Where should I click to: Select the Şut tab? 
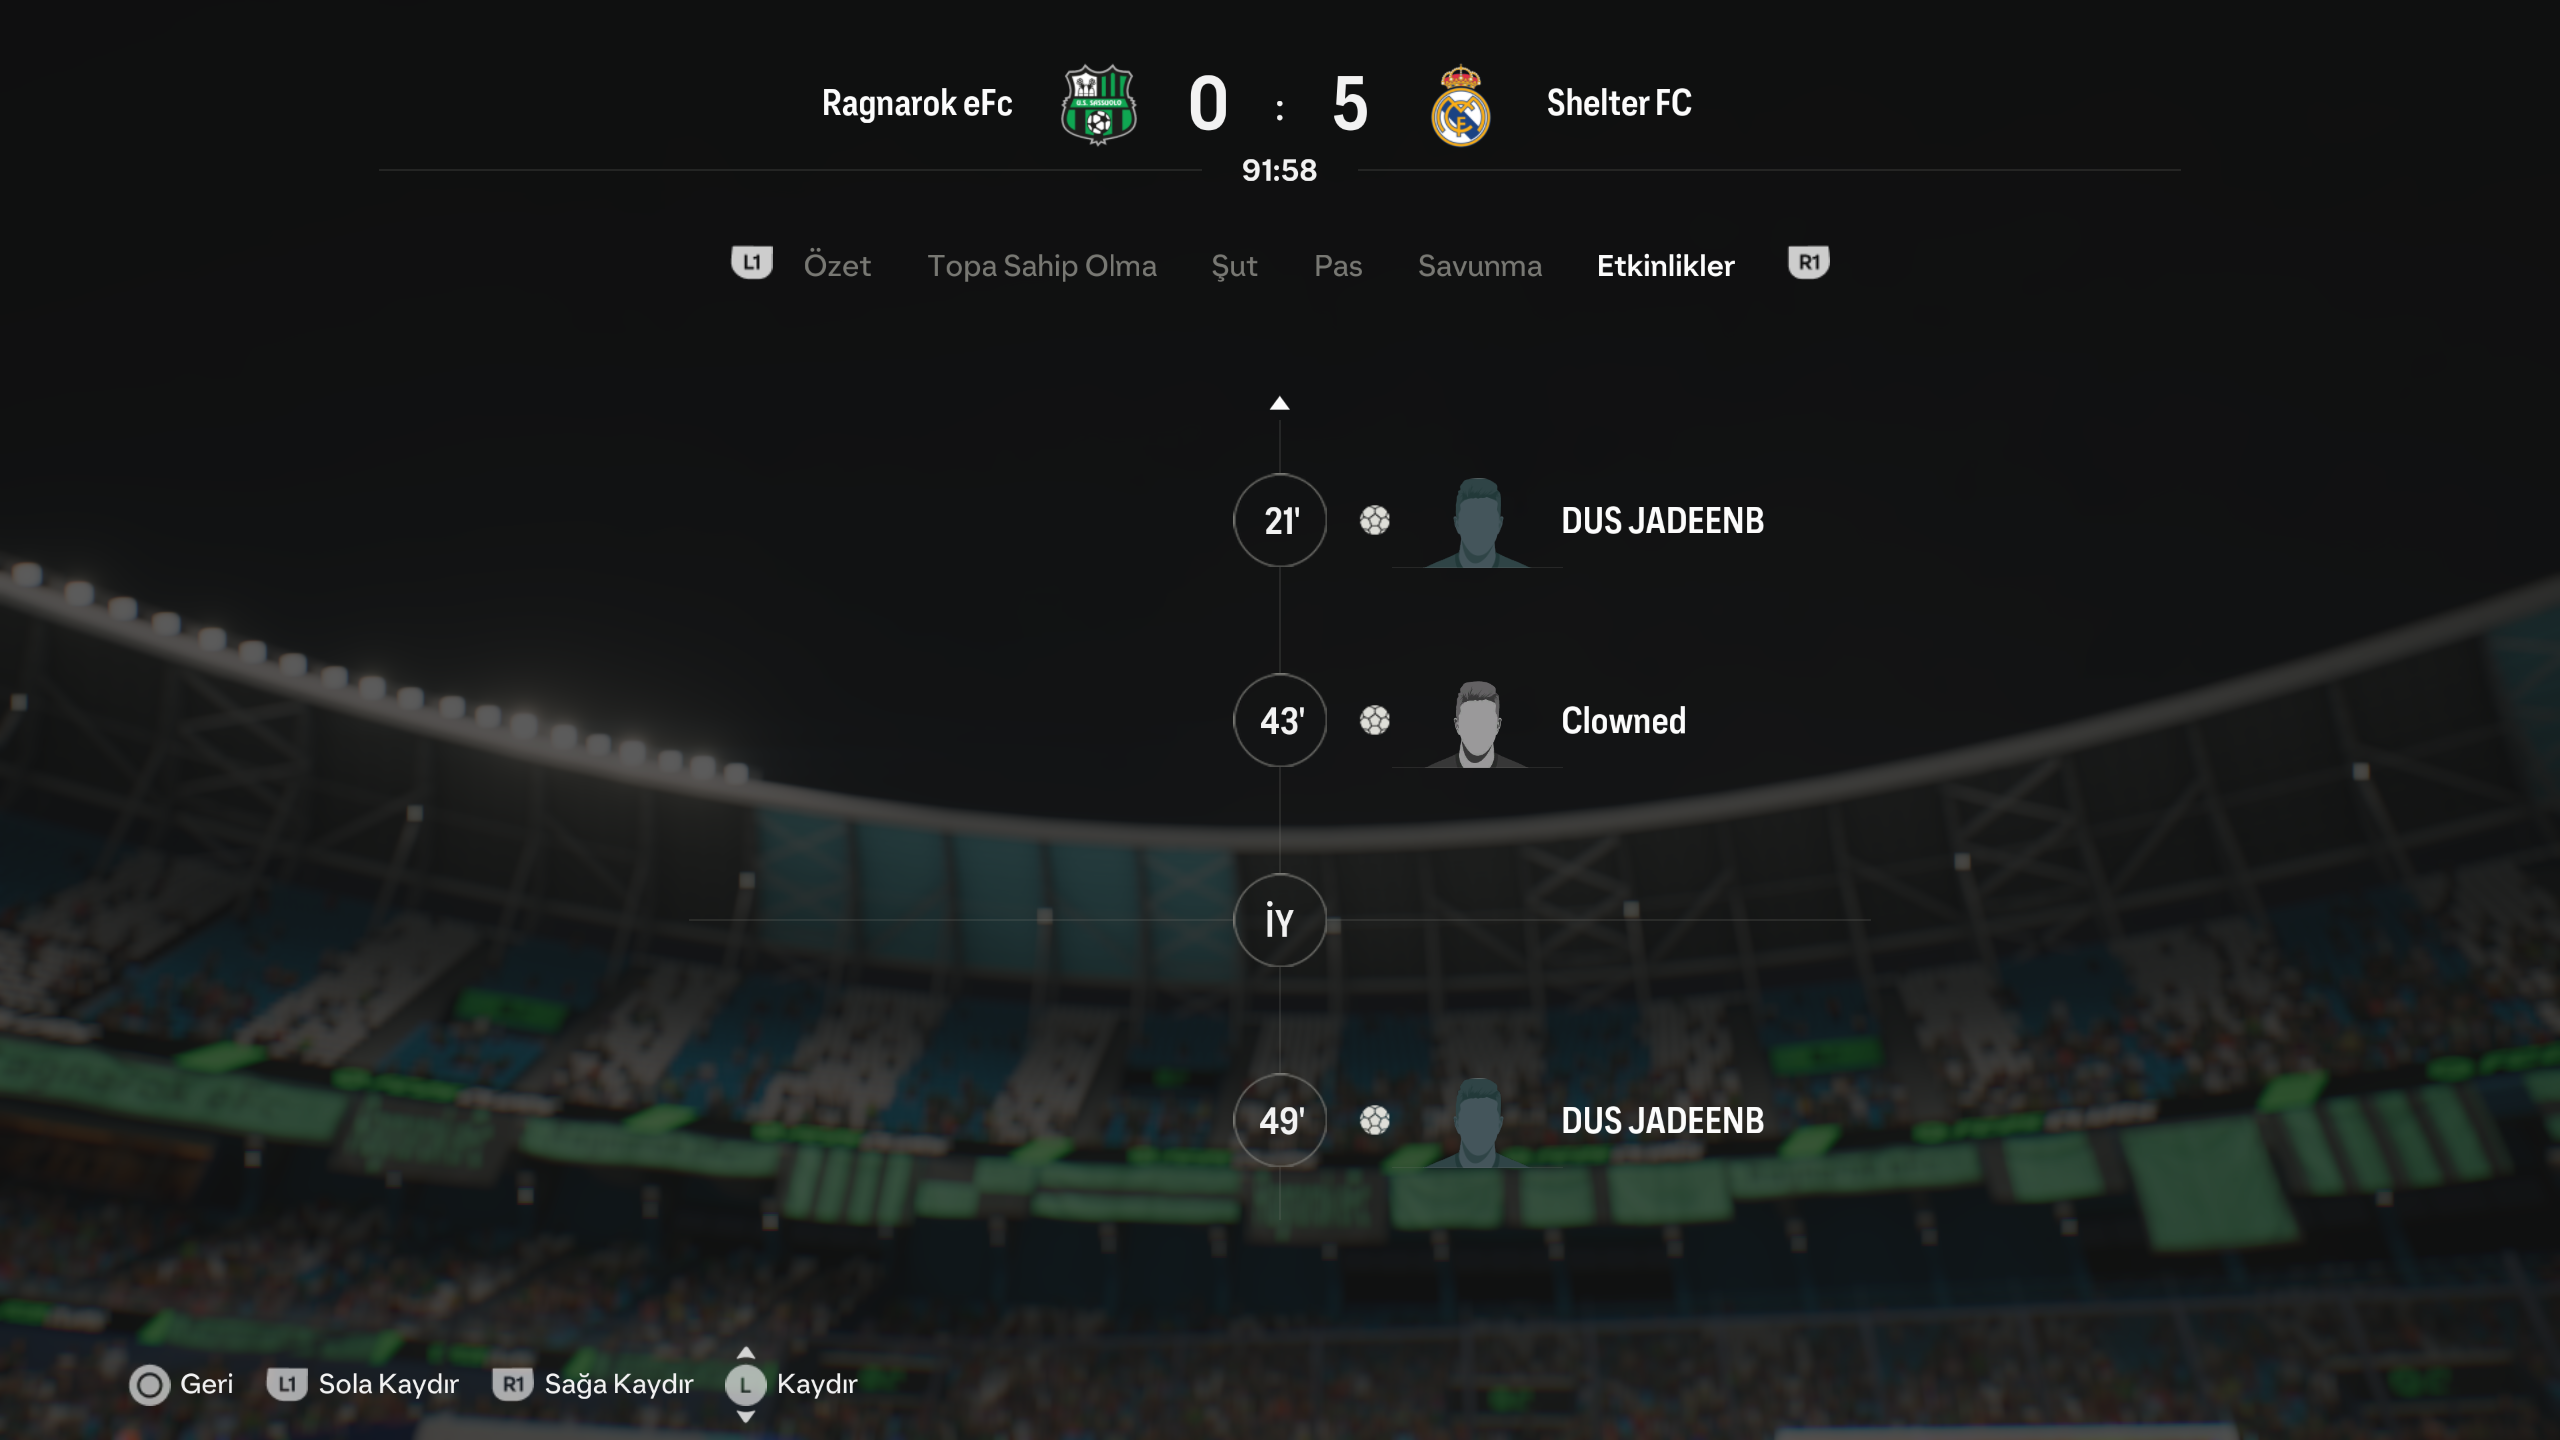coord(1234,265)
